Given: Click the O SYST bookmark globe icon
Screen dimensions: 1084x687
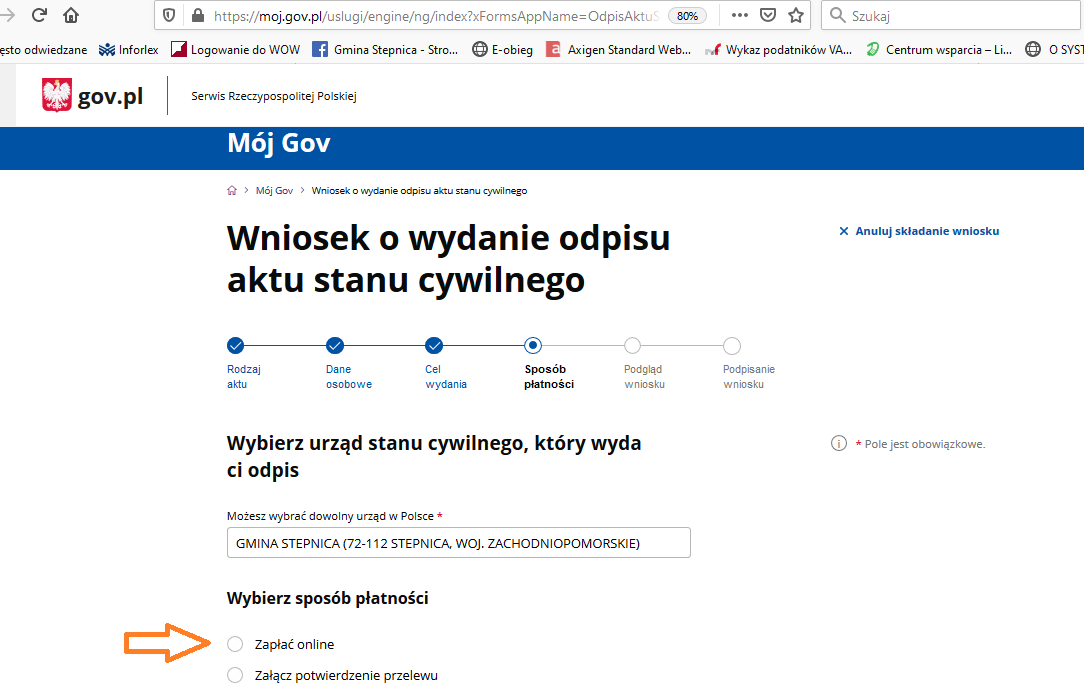Looking at the screenshot, I should coord(1033,49).
